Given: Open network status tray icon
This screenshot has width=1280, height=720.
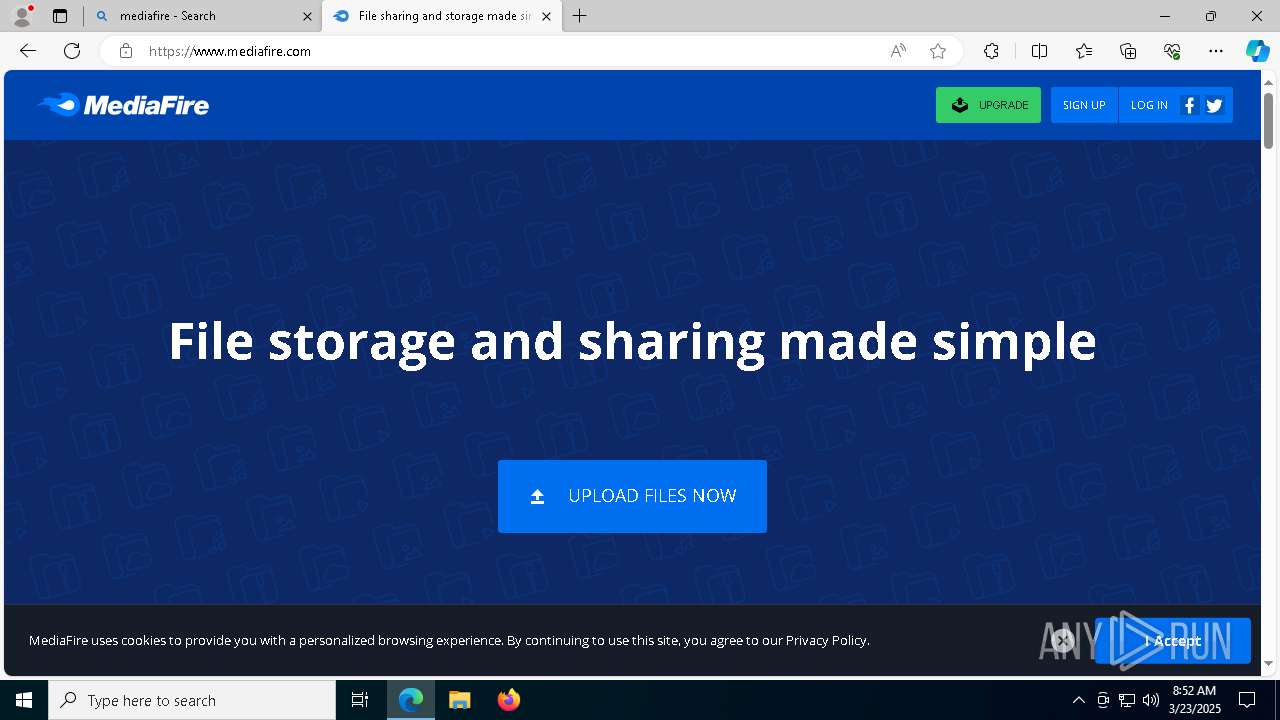Looking at the screenshot, I should [1127, 700].
